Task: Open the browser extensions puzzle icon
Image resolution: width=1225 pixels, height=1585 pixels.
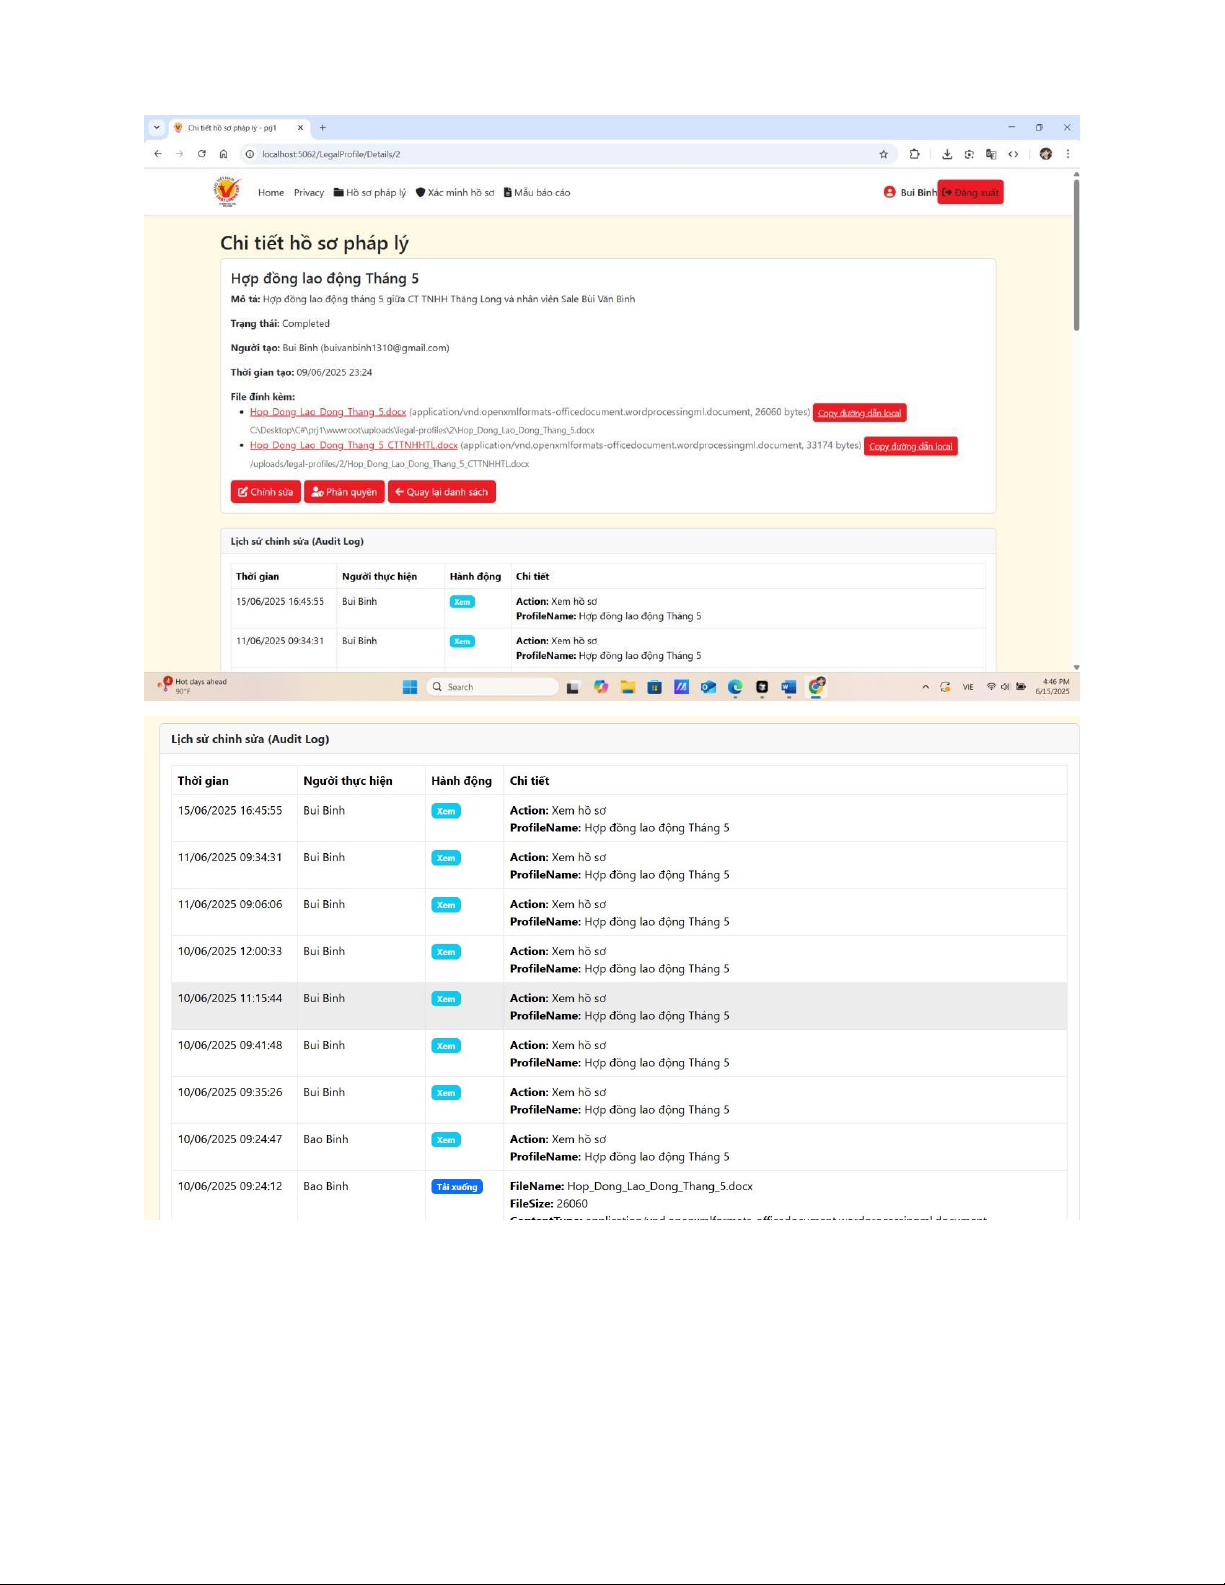Action: click(x=914, y=154)
